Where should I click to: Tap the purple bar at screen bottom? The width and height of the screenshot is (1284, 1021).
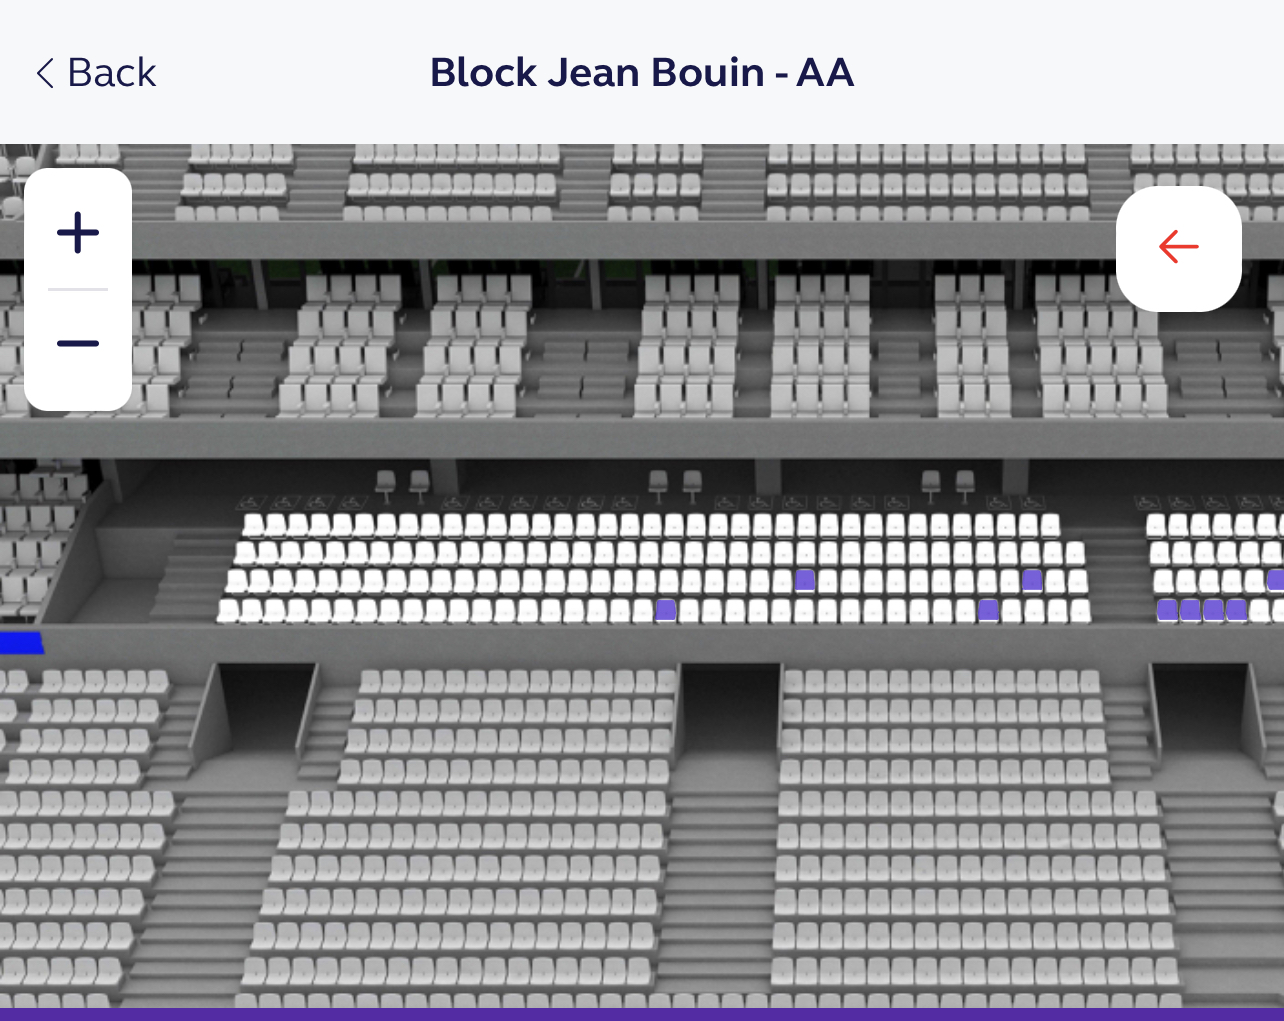click(642, 1014)
